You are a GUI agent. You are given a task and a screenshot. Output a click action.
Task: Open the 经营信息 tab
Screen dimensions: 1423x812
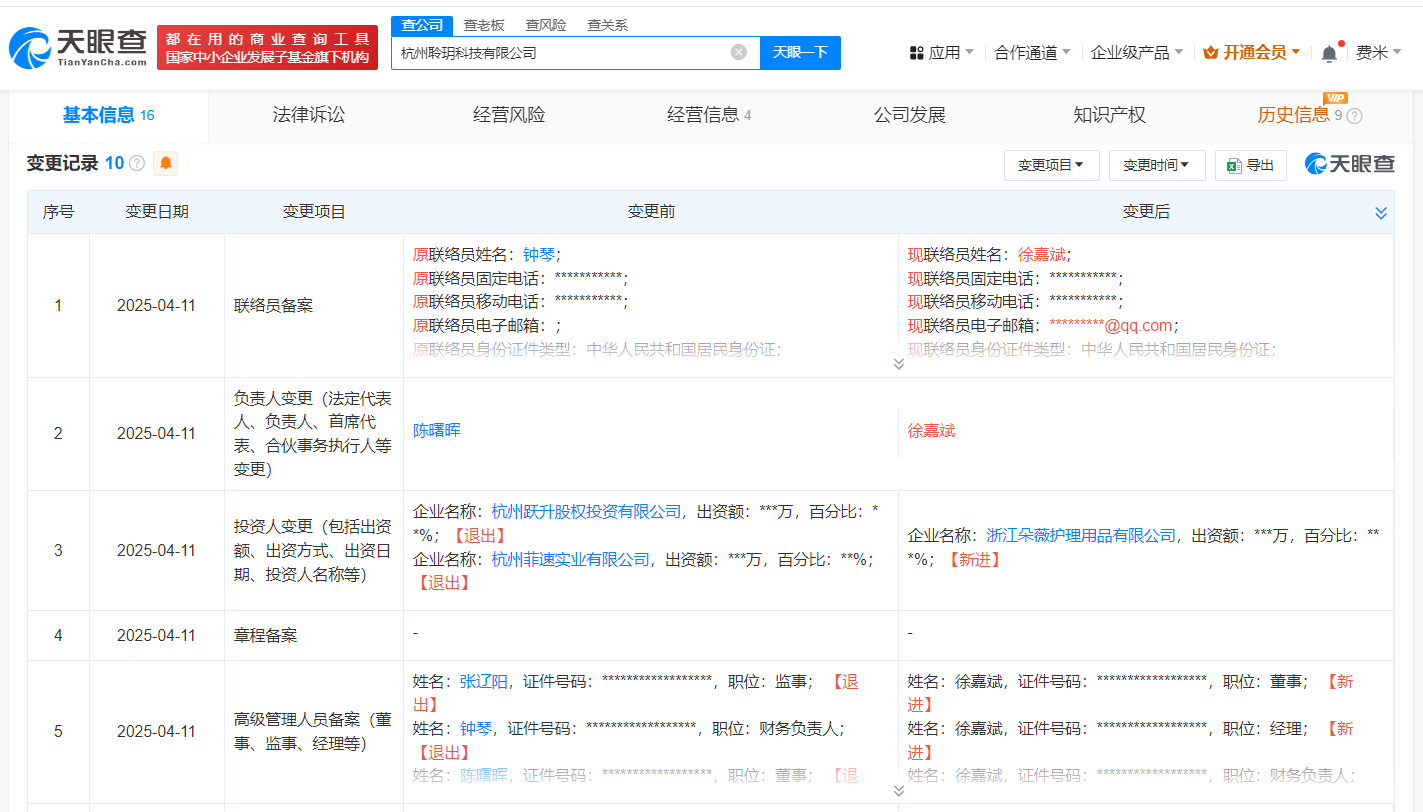[709, 116]
